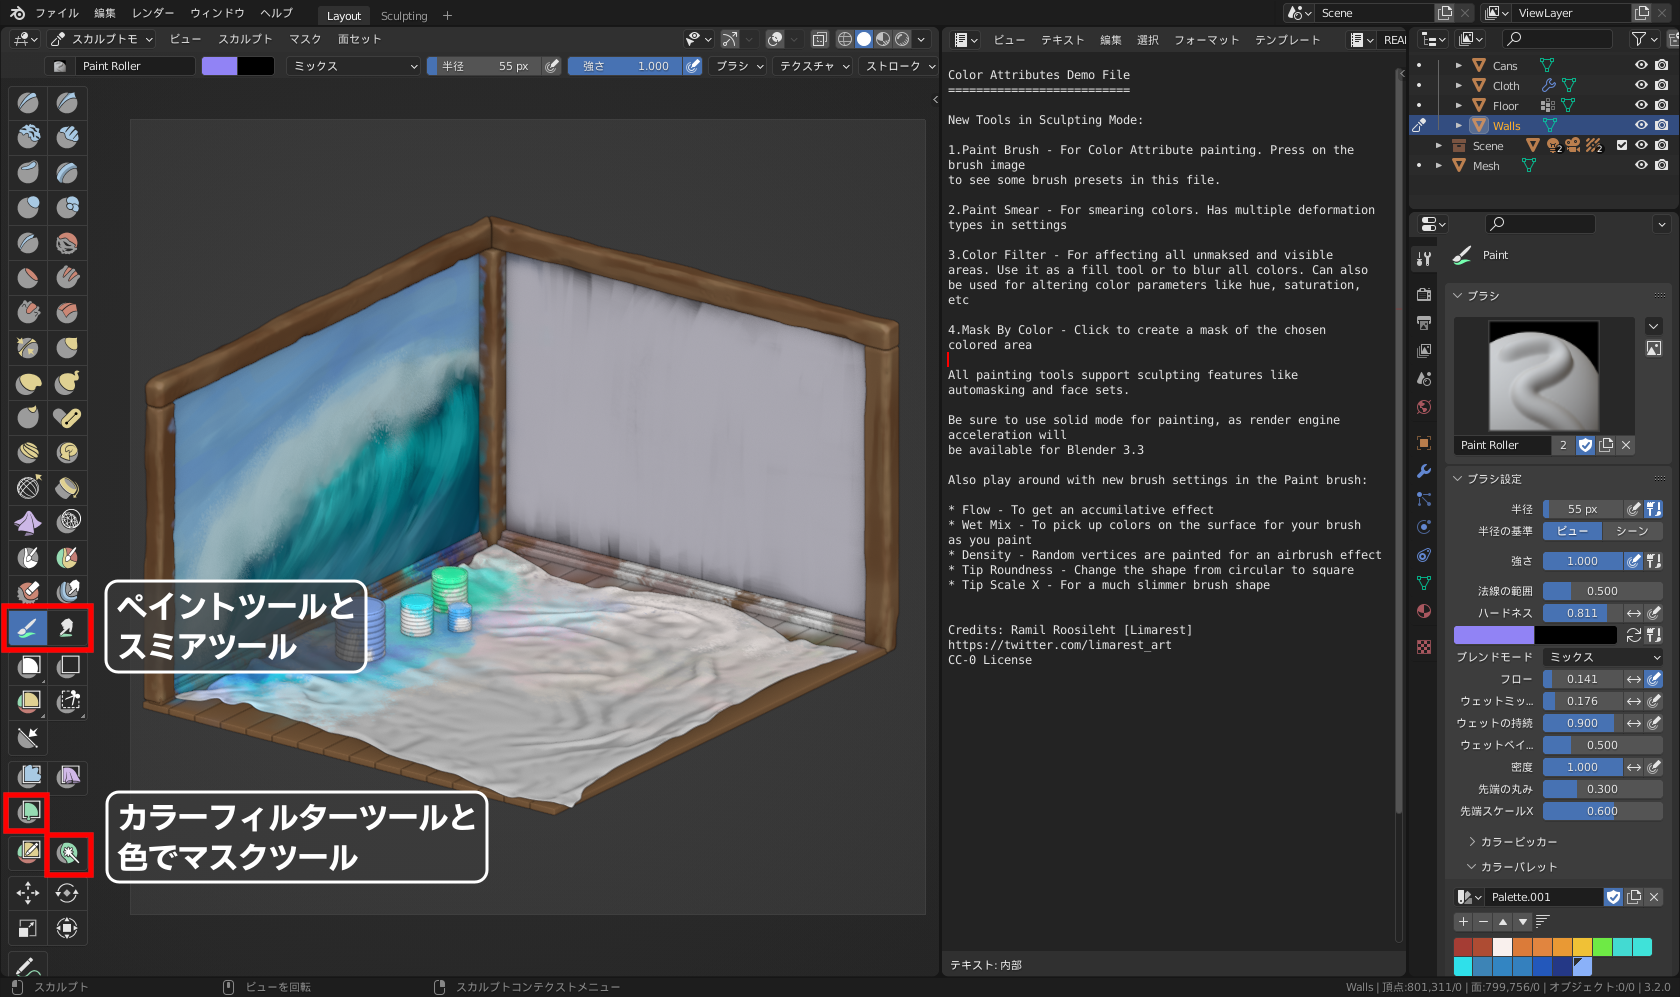The width and height of the screenshot is (1680, 997).
Task: Select a red swatch in Palette.001
Action: point(1461,944)
